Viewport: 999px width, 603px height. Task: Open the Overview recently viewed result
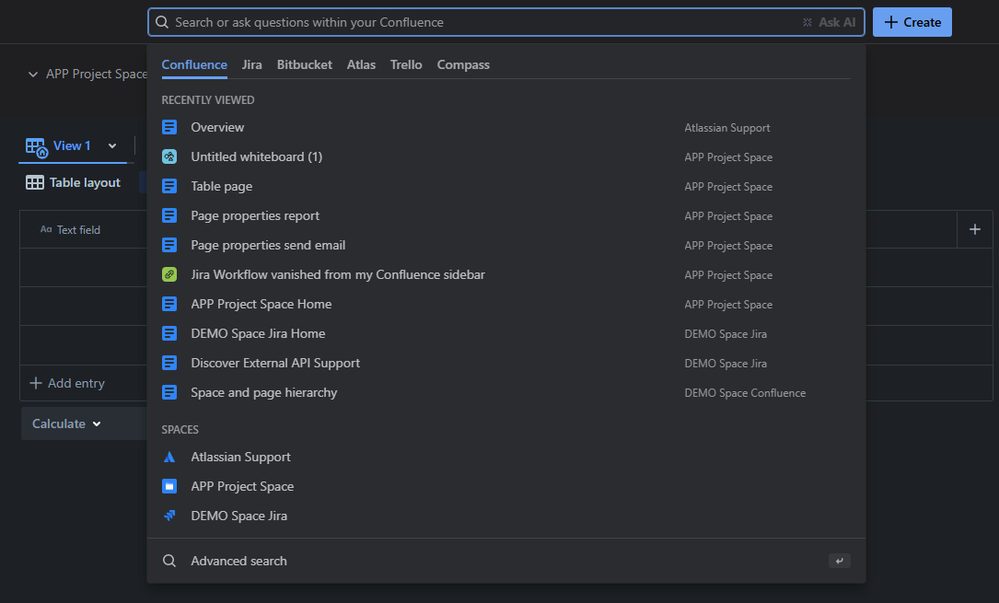pos(506,127)
